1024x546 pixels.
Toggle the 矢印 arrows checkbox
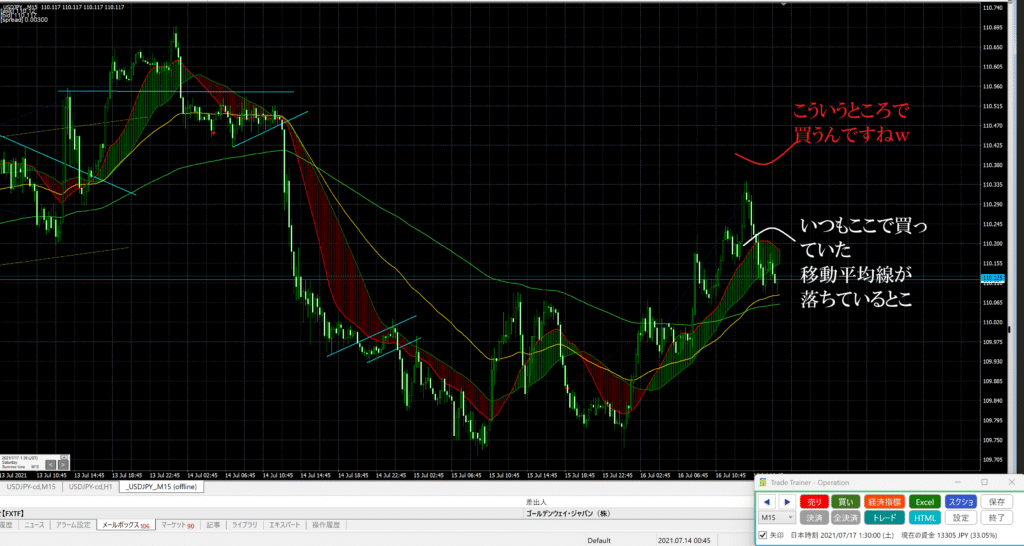pos(763,535)
